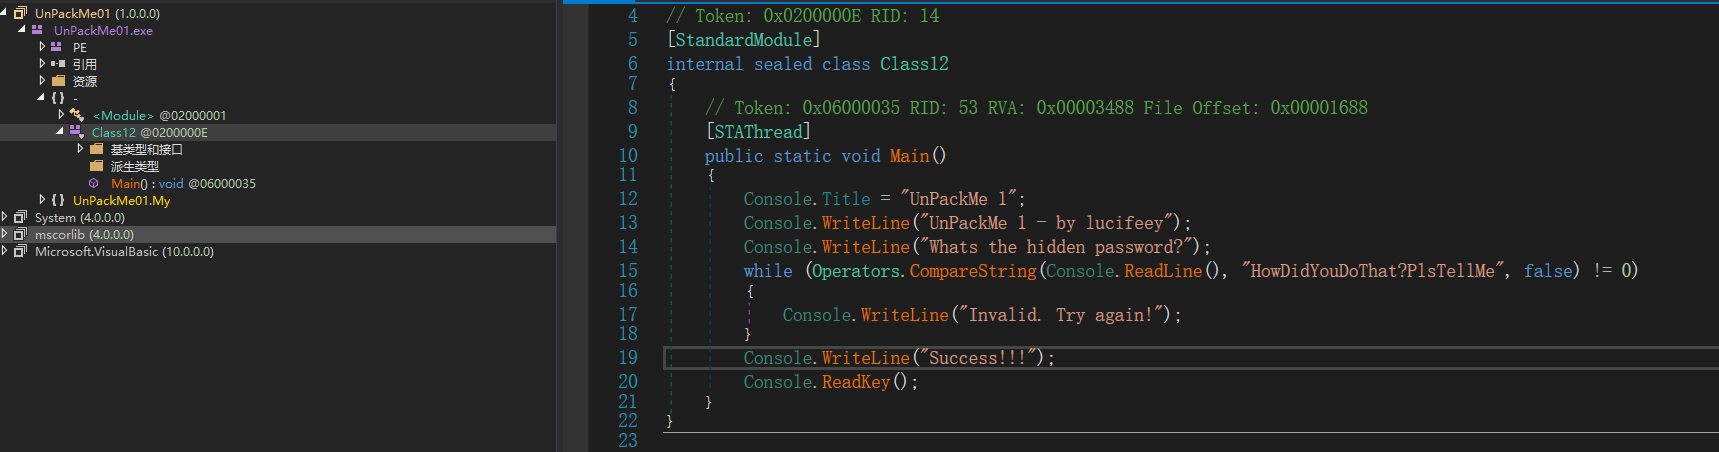Click the <Module> class icon

(x=77, y=115)
